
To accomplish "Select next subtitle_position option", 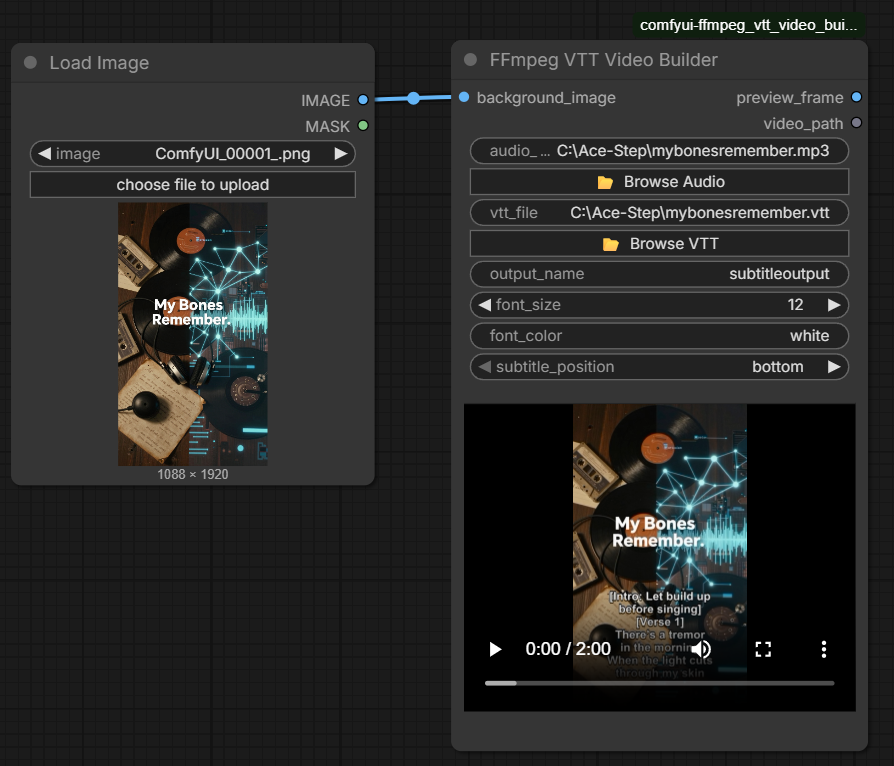I will 834,367.
